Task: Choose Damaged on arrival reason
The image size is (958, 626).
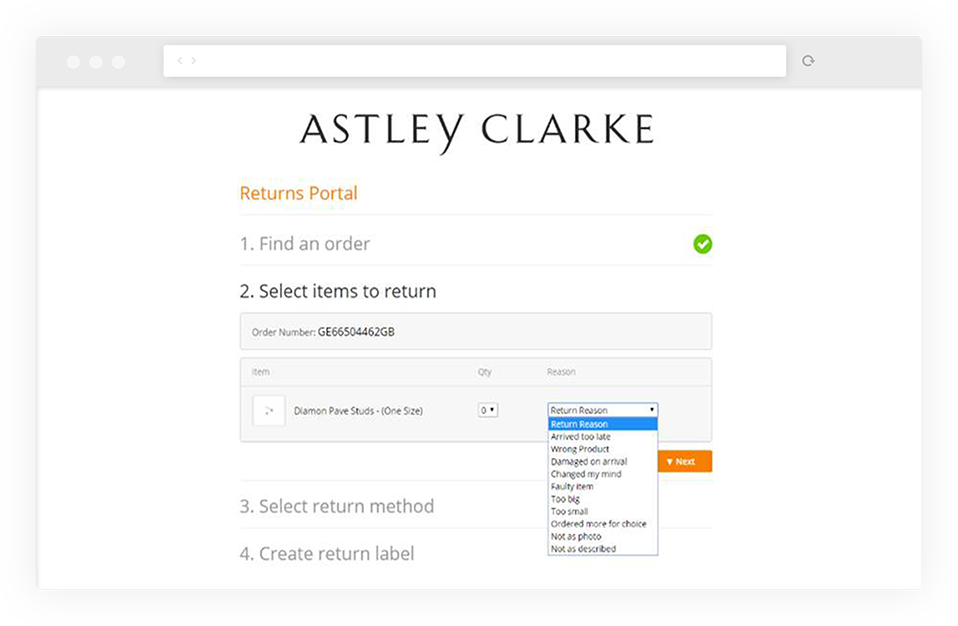Action: click(602, 462)
